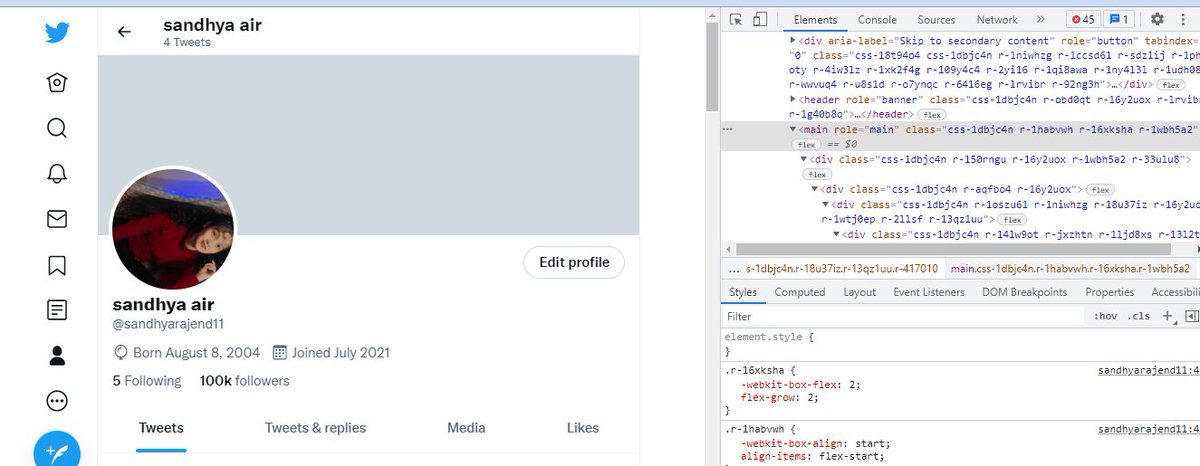Click the 1 issue message badge
Image resolution: width=1200 pixels, height=466 pixels.
1120,19
